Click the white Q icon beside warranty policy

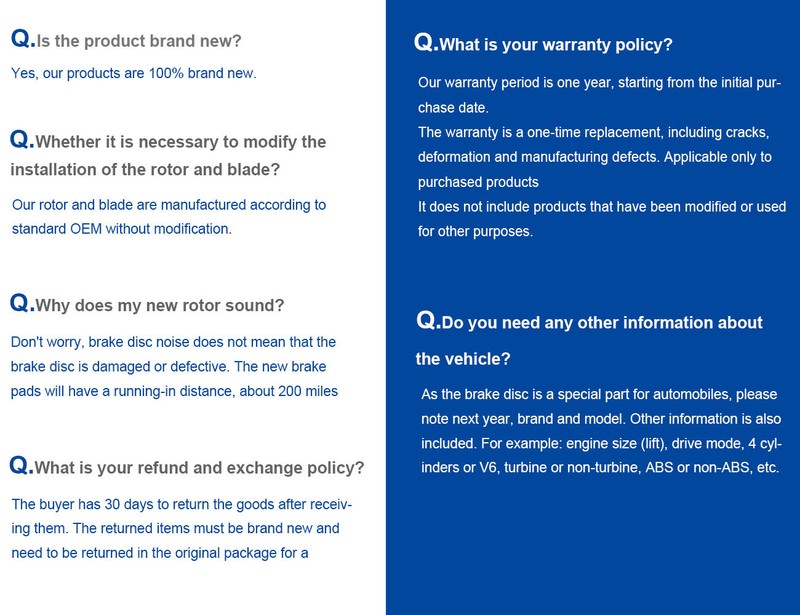point(424,42)
